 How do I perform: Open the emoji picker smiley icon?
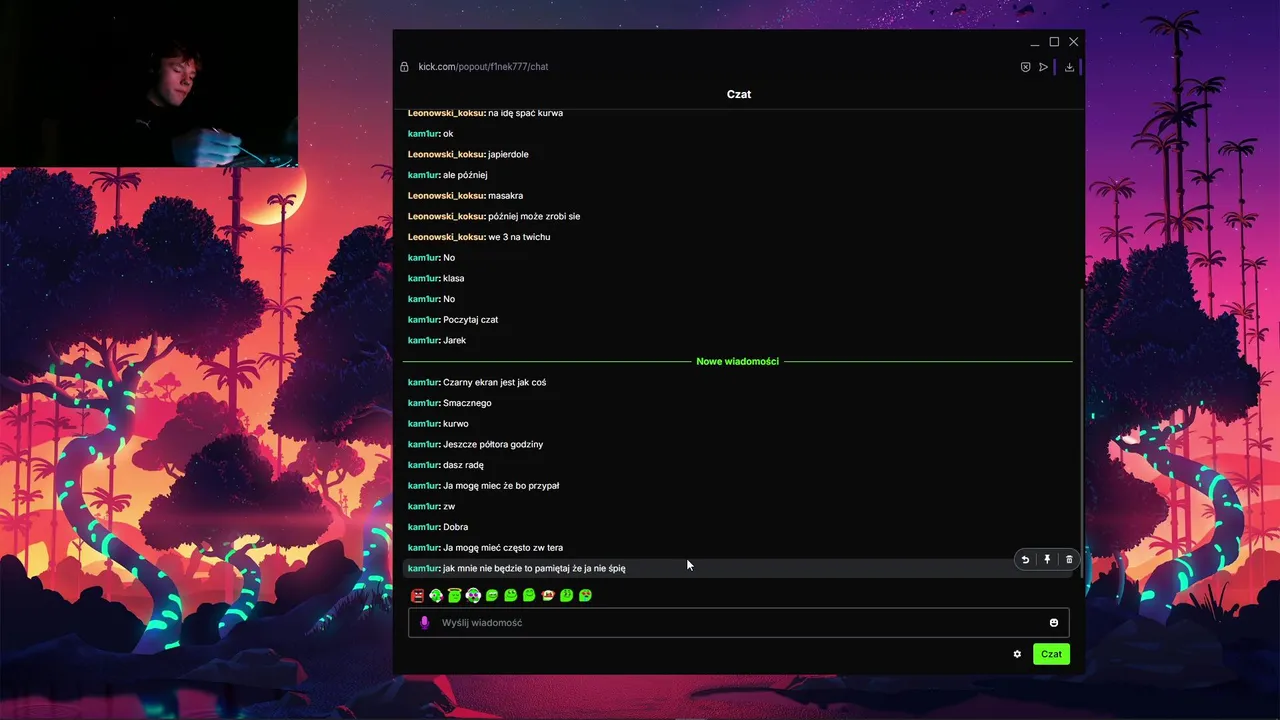[1053, 623]
